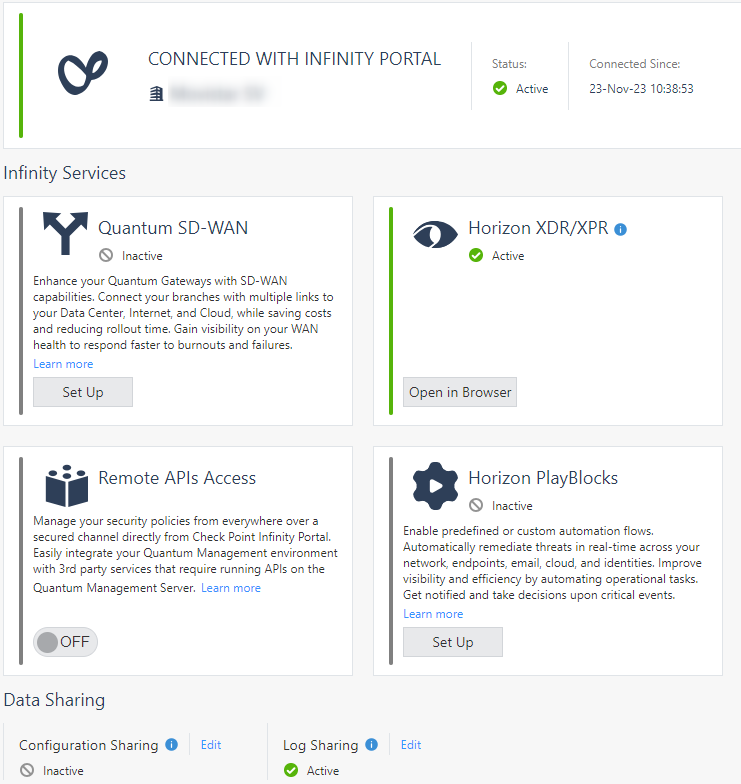Image resolution: width=741 pixels, height=784 pixels.
Task: Click the Quantum SD-WAN branching arrows icon
Action: 65,233
